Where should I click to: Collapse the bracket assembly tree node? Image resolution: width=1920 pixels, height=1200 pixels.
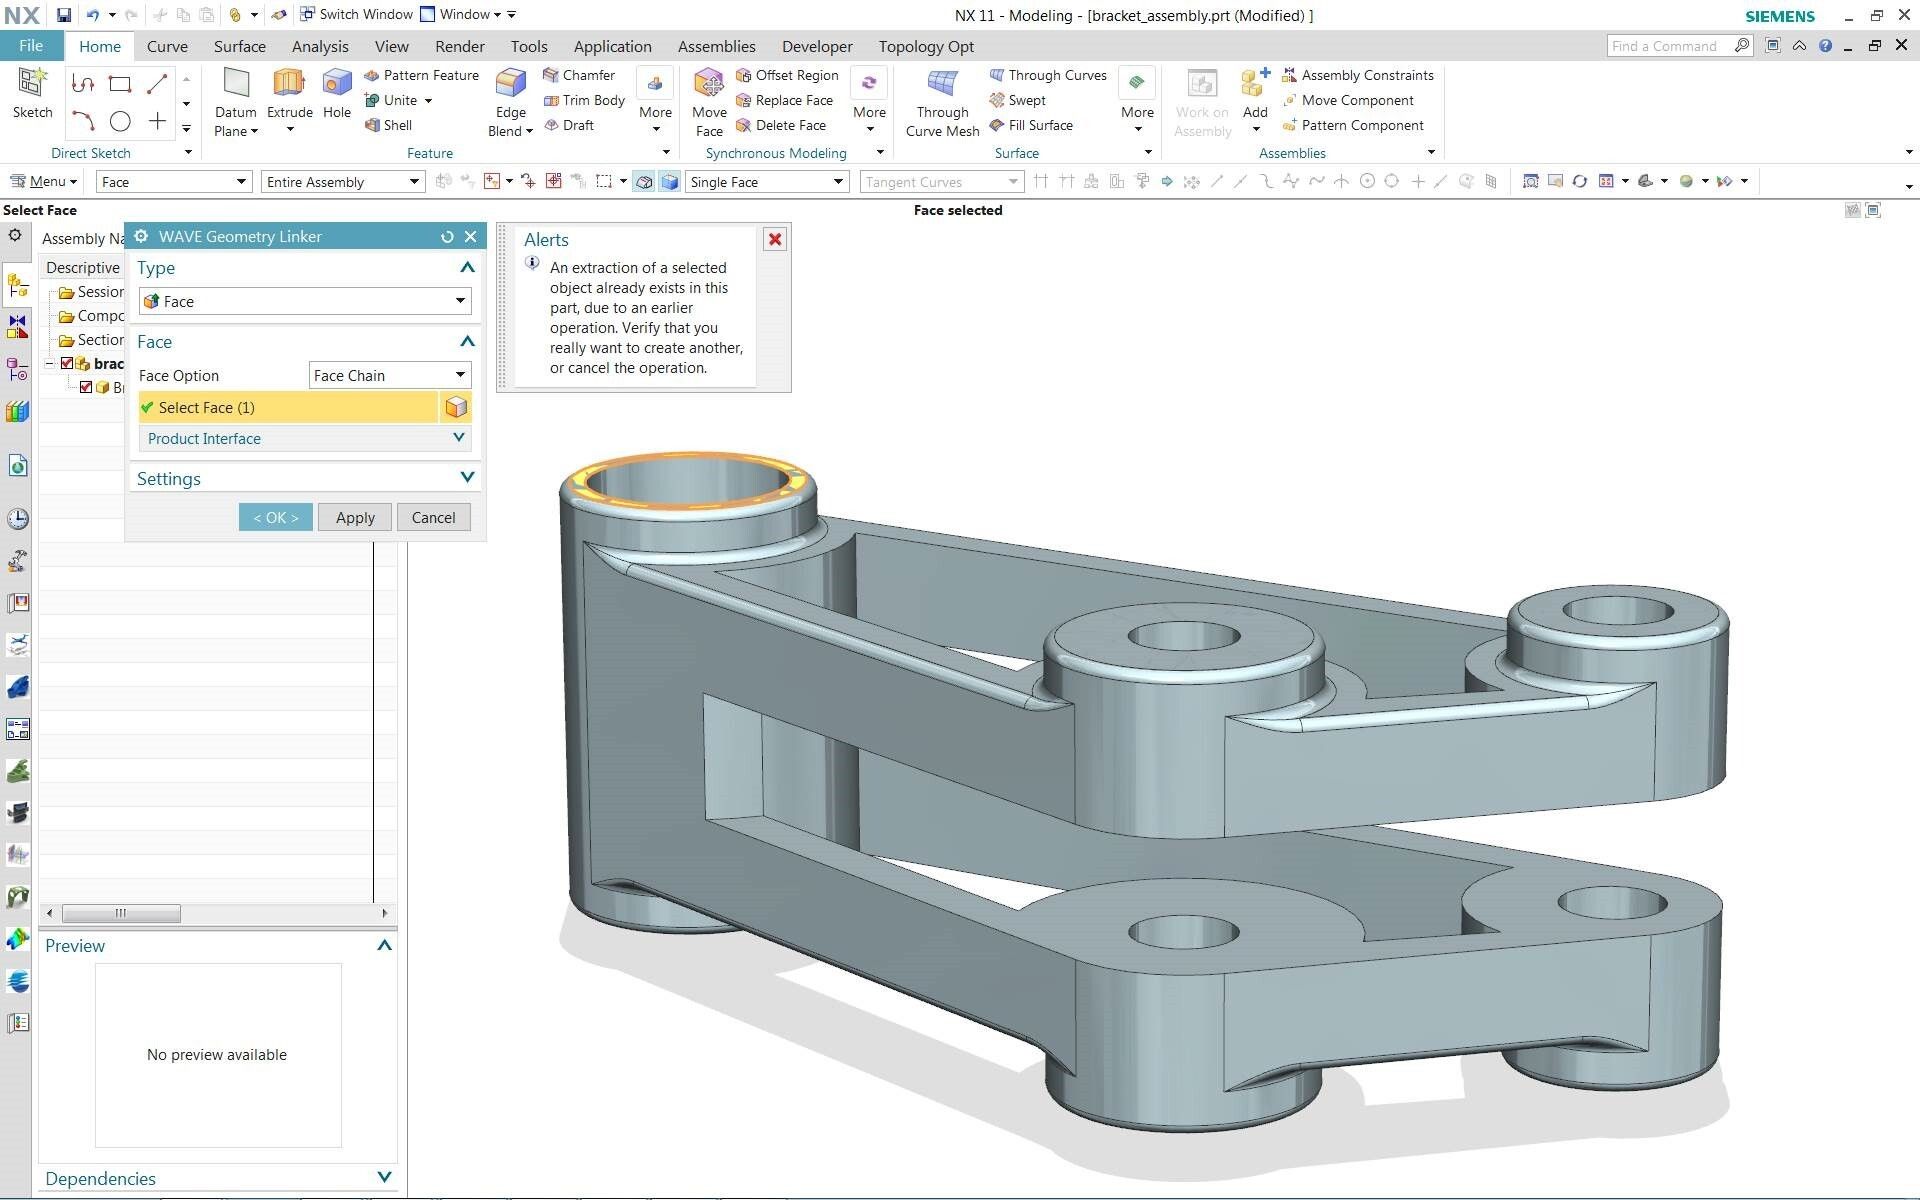pos(49,364)
